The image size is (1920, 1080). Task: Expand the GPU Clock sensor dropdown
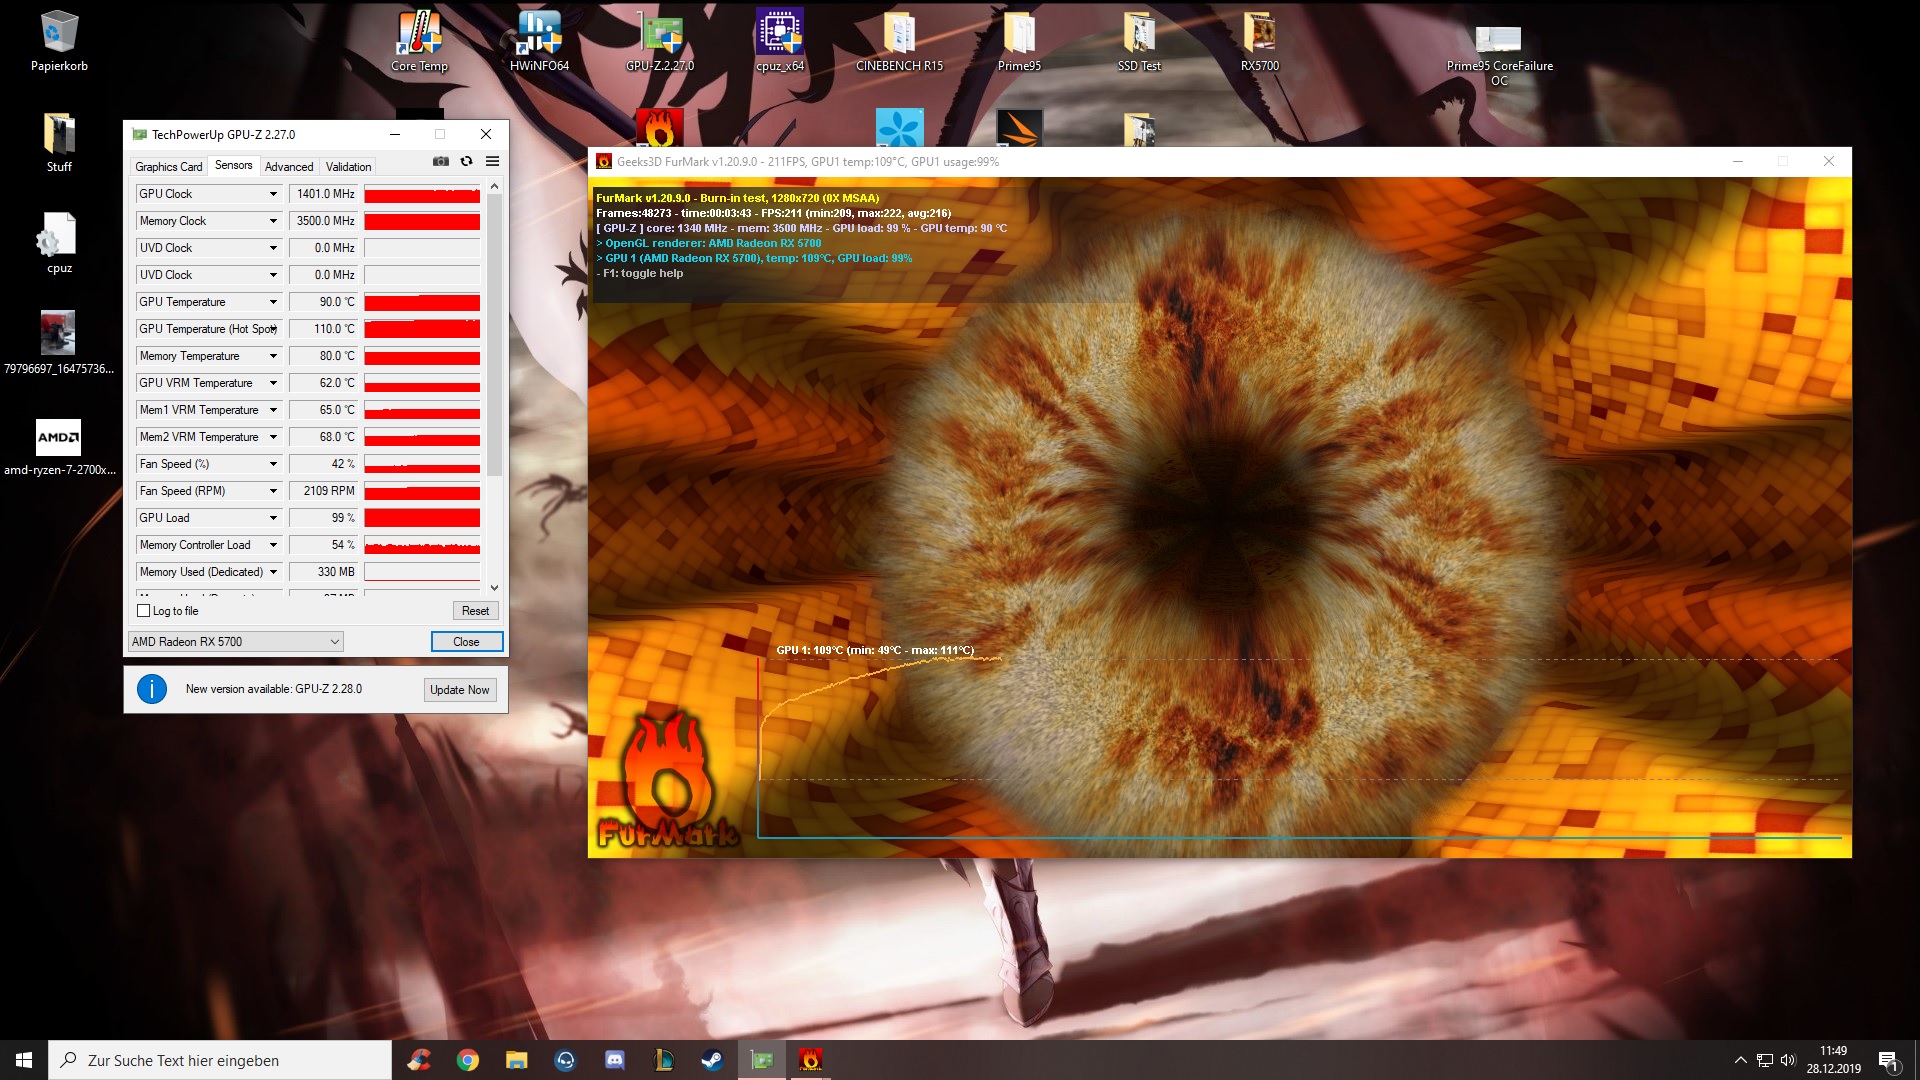coord(273,194)
